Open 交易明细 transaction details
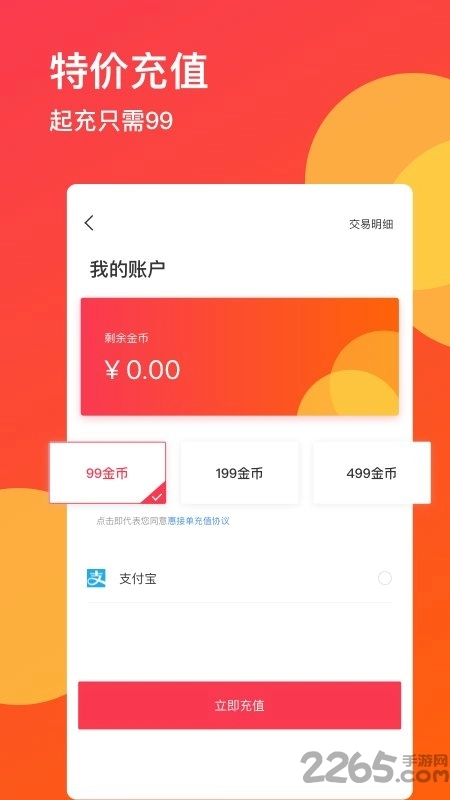 pos(371,224)
